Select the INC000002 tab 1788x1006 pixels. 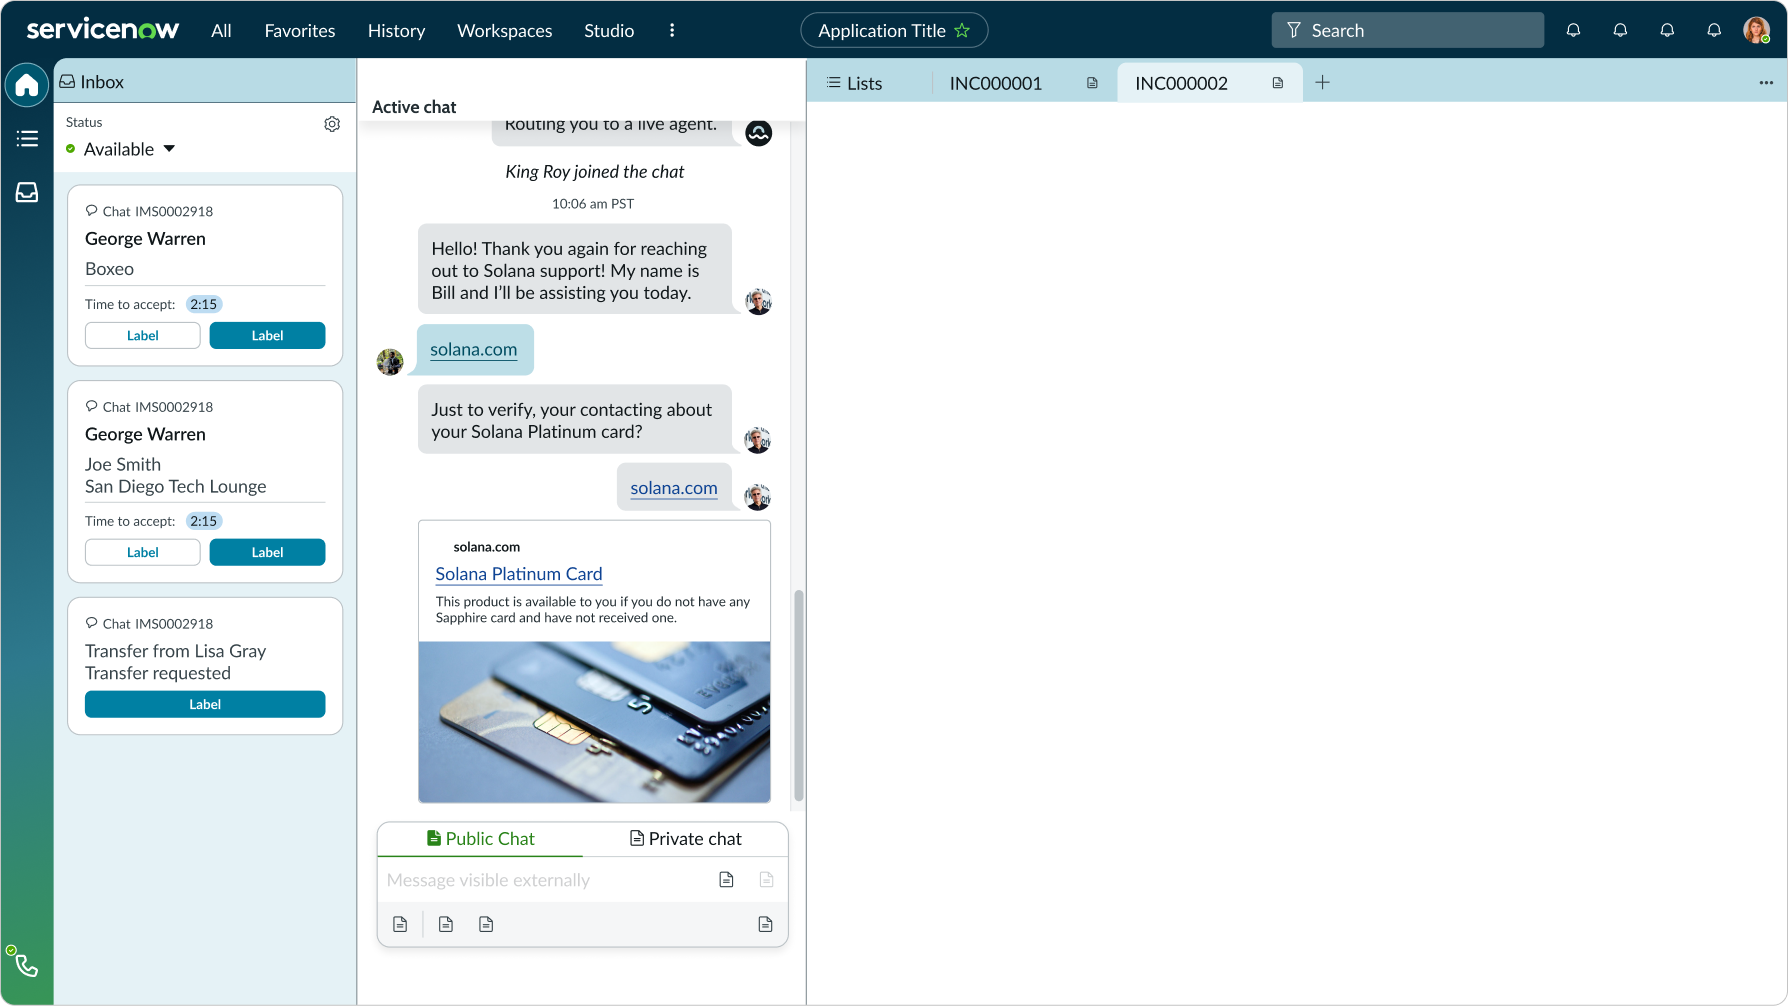click(x=1210, y=83)
